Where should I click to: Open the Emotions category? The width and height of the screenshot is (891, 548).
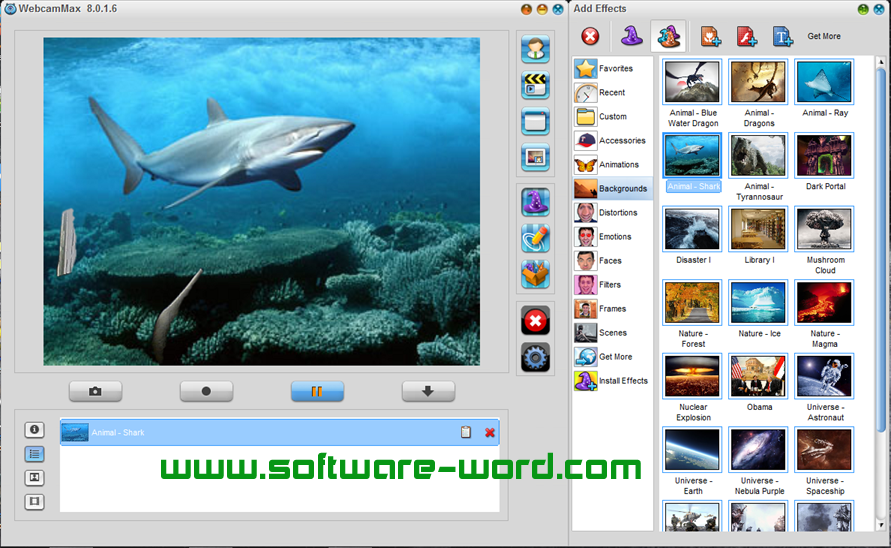[x=613, y=236]
